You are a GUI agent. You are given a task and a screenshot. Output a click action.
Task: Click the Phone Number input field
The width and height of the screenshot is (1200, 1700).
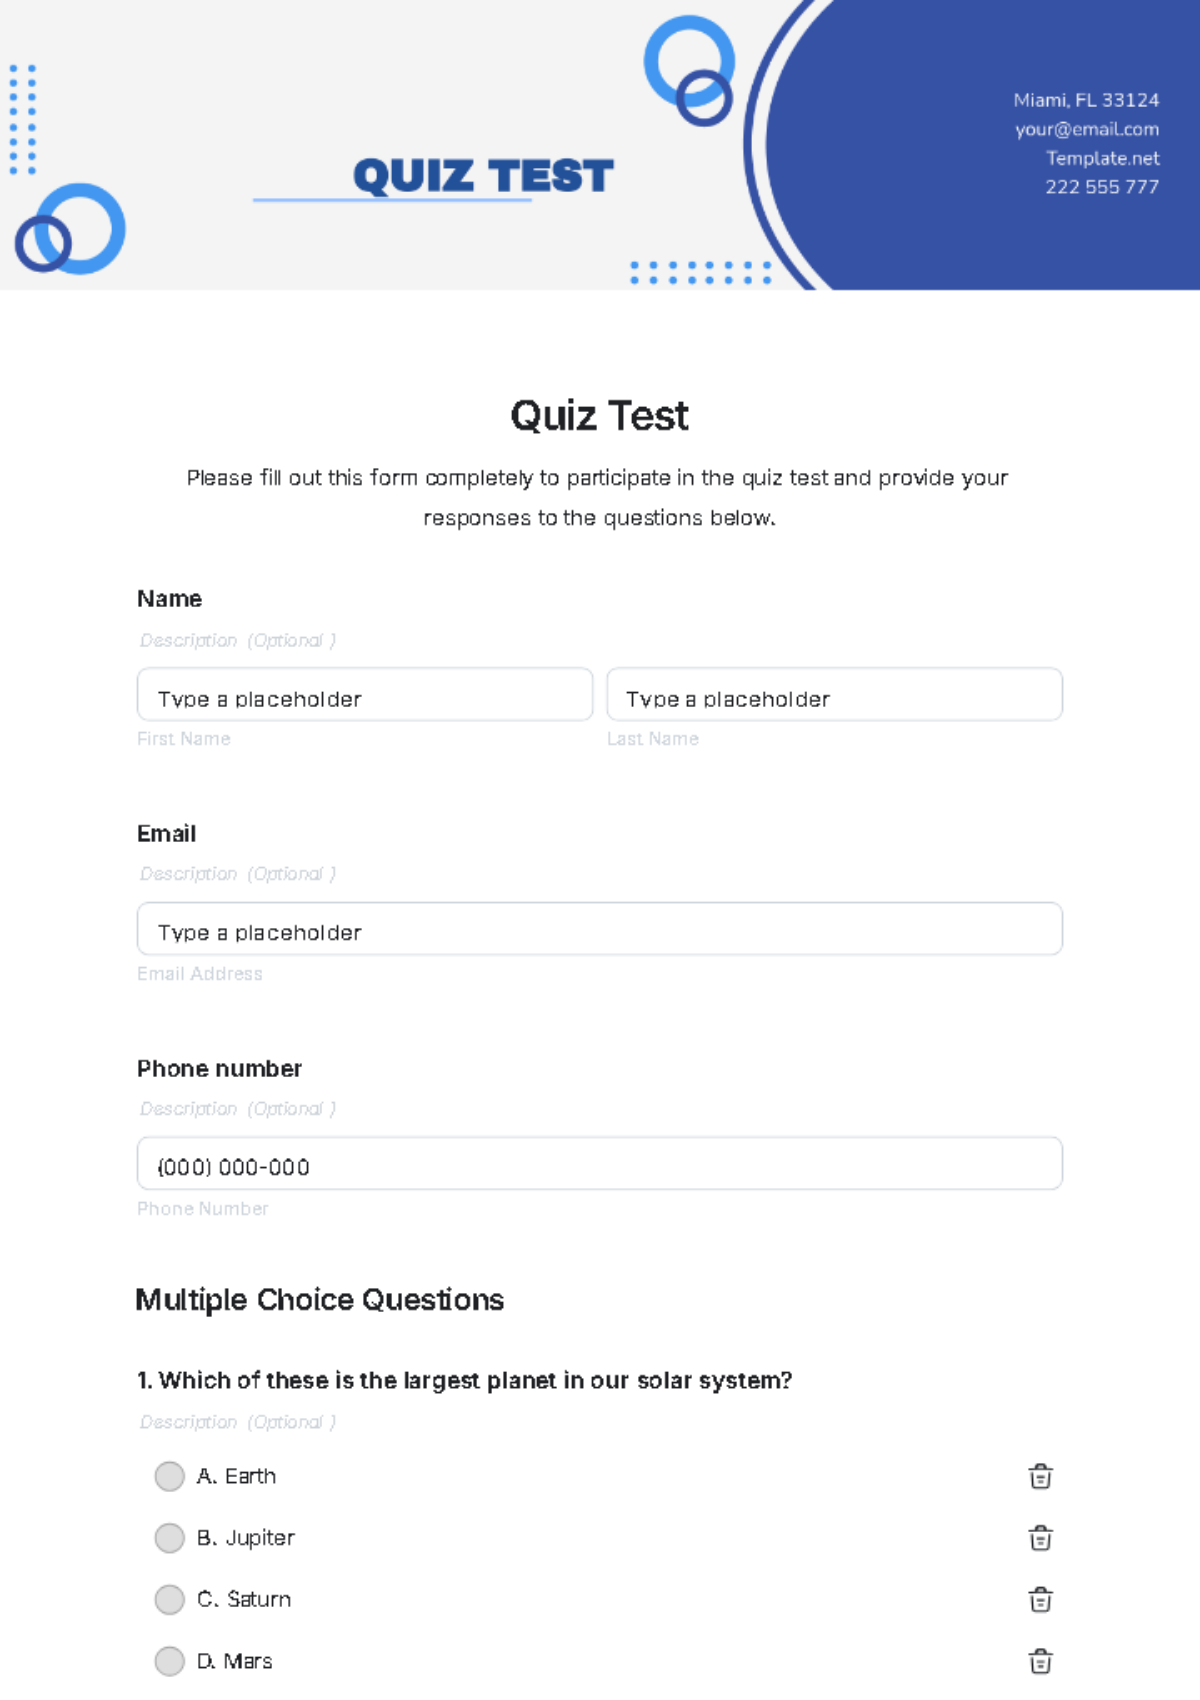[600, 1164]
